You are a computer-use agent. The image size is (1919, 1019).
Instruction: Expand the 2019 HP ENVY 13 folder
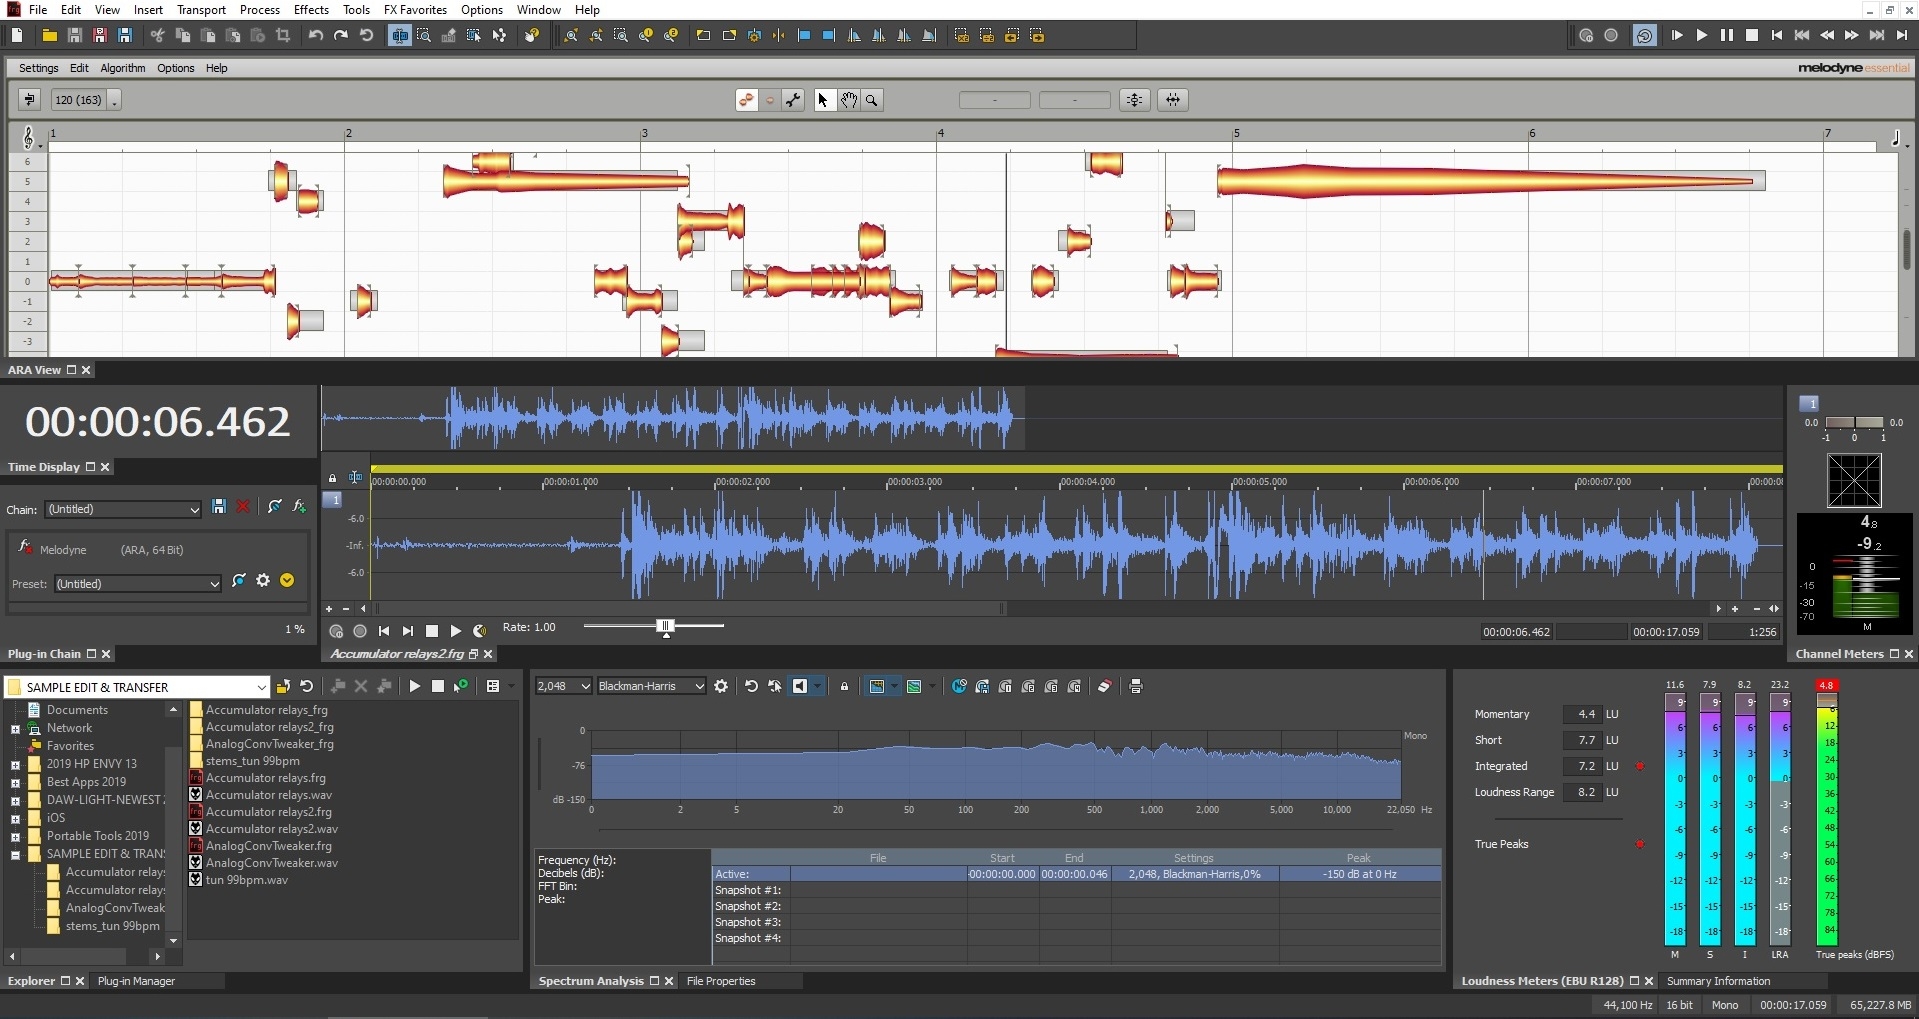(15, 765)
